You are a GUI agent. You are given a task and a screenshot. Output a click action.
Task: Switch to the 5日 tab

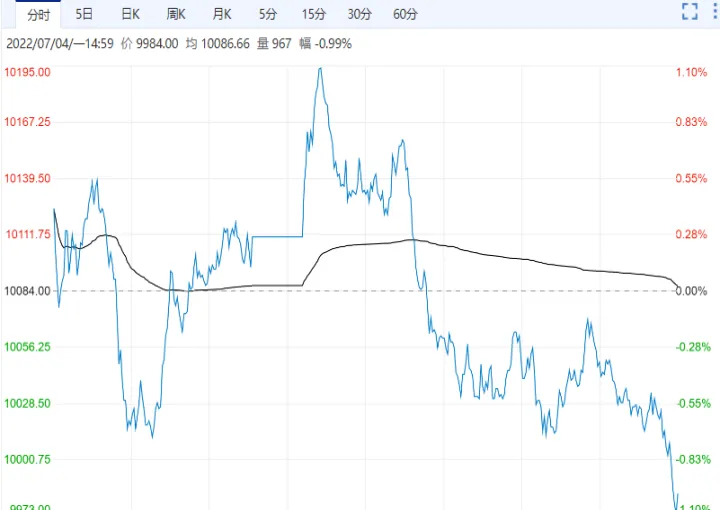(x=84, y=14)
